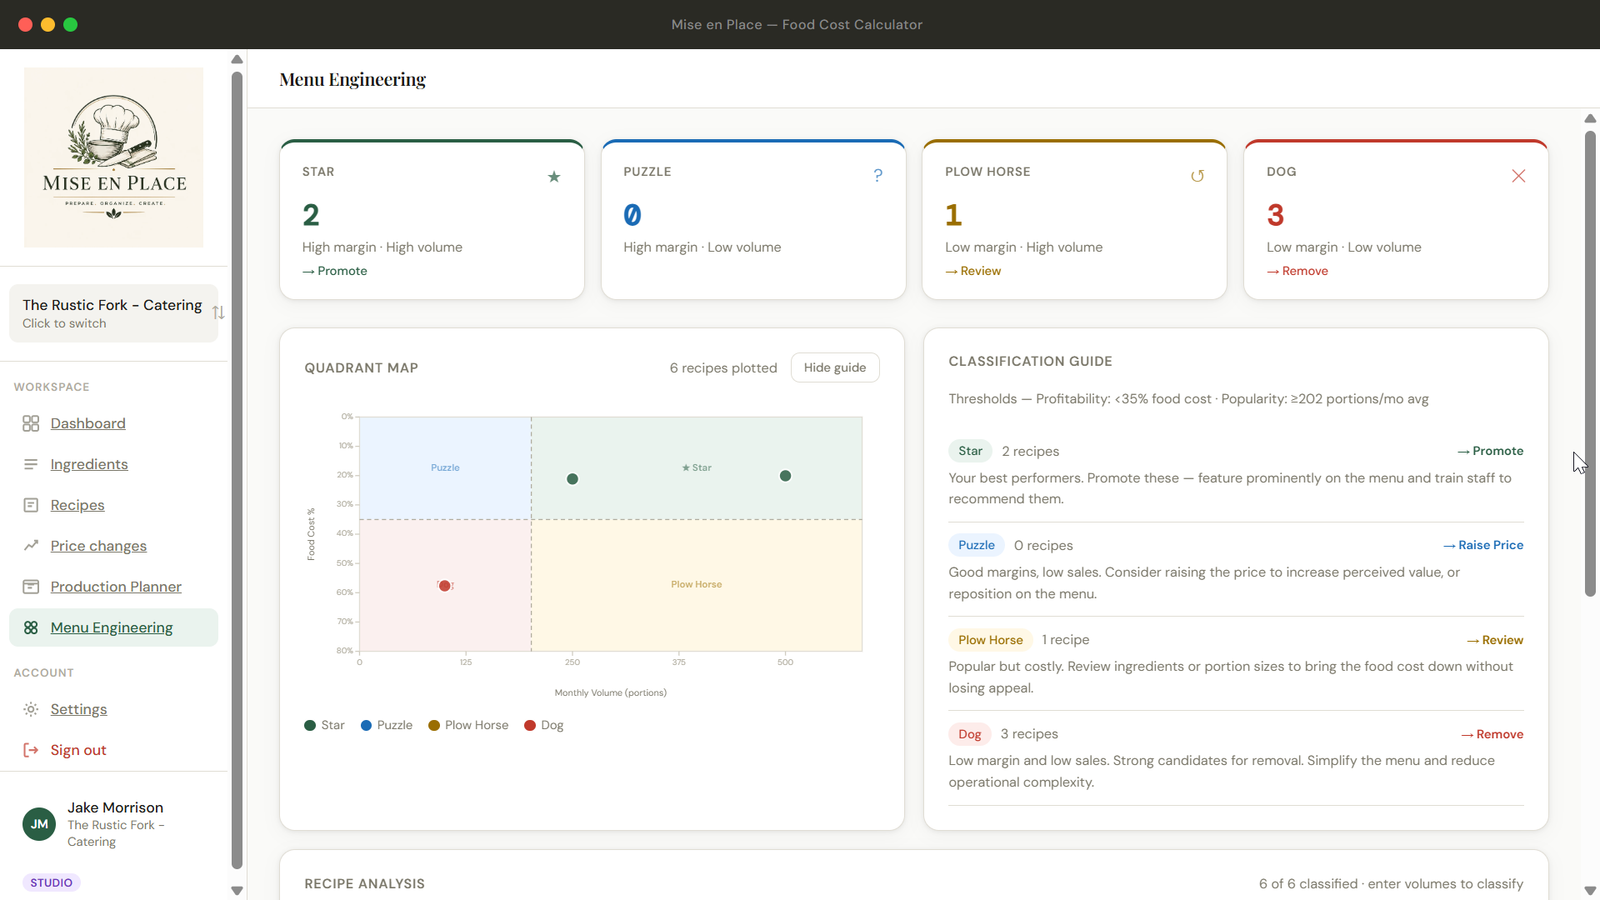This screenshot has width=1600, height=900.
Task: Click the Jake Morrison user name
Action: (115, 808)
